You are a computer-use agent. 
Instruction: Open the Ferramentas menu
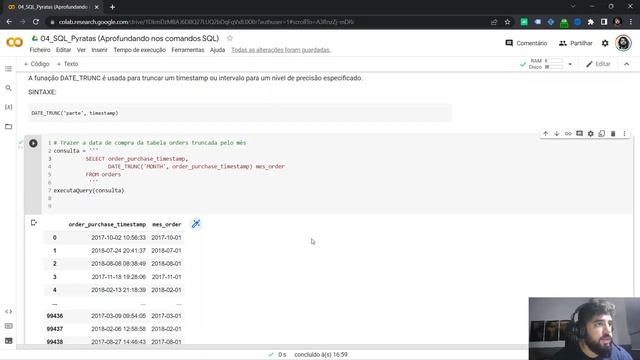point(188,50)
